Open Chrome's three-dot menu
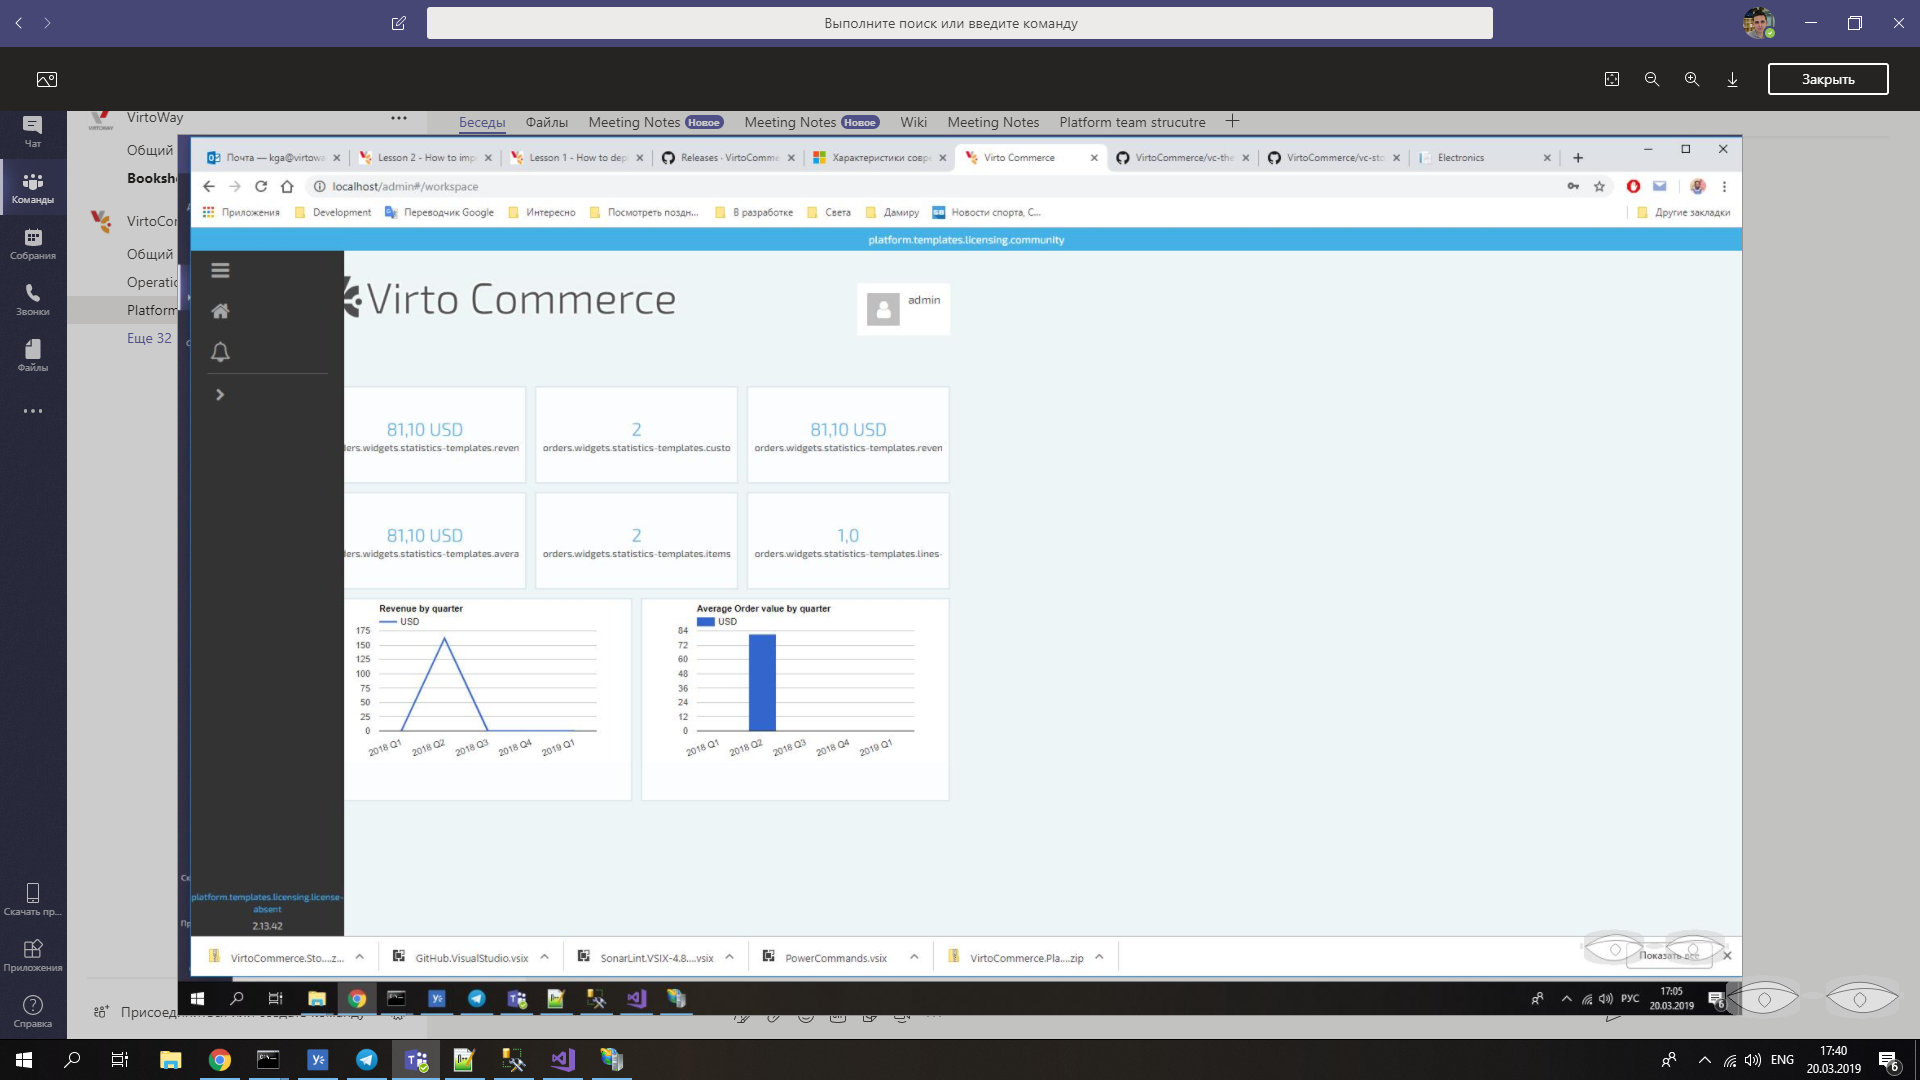Viewport: 1920px width, 1080px height. click(x=1722, y=186)
